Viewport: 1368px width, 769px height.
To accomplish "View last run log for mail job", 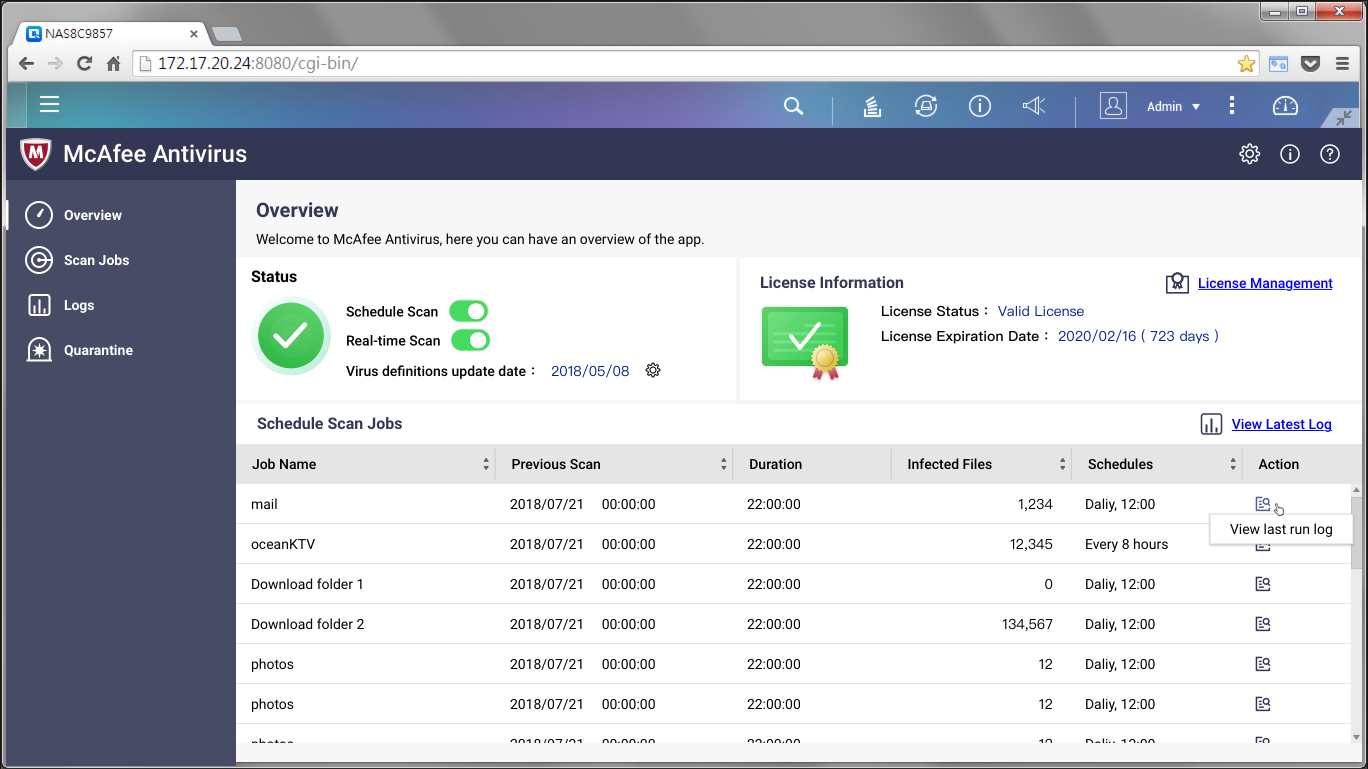I will tap(1263, 504).
